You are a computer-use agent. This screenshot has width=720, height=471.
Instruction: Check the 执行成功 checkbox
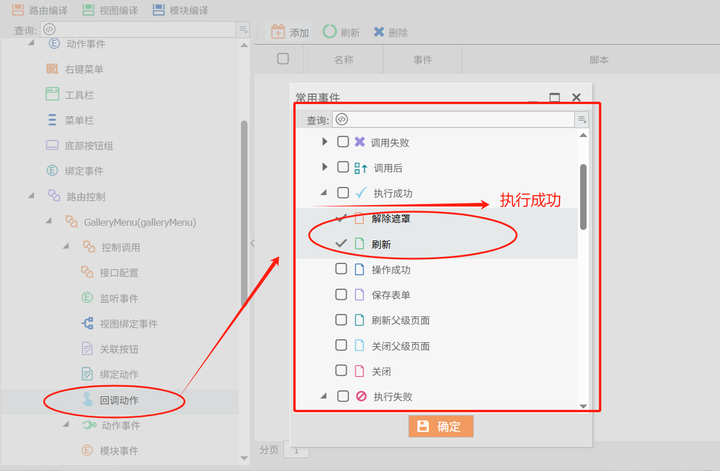point(343,192)
